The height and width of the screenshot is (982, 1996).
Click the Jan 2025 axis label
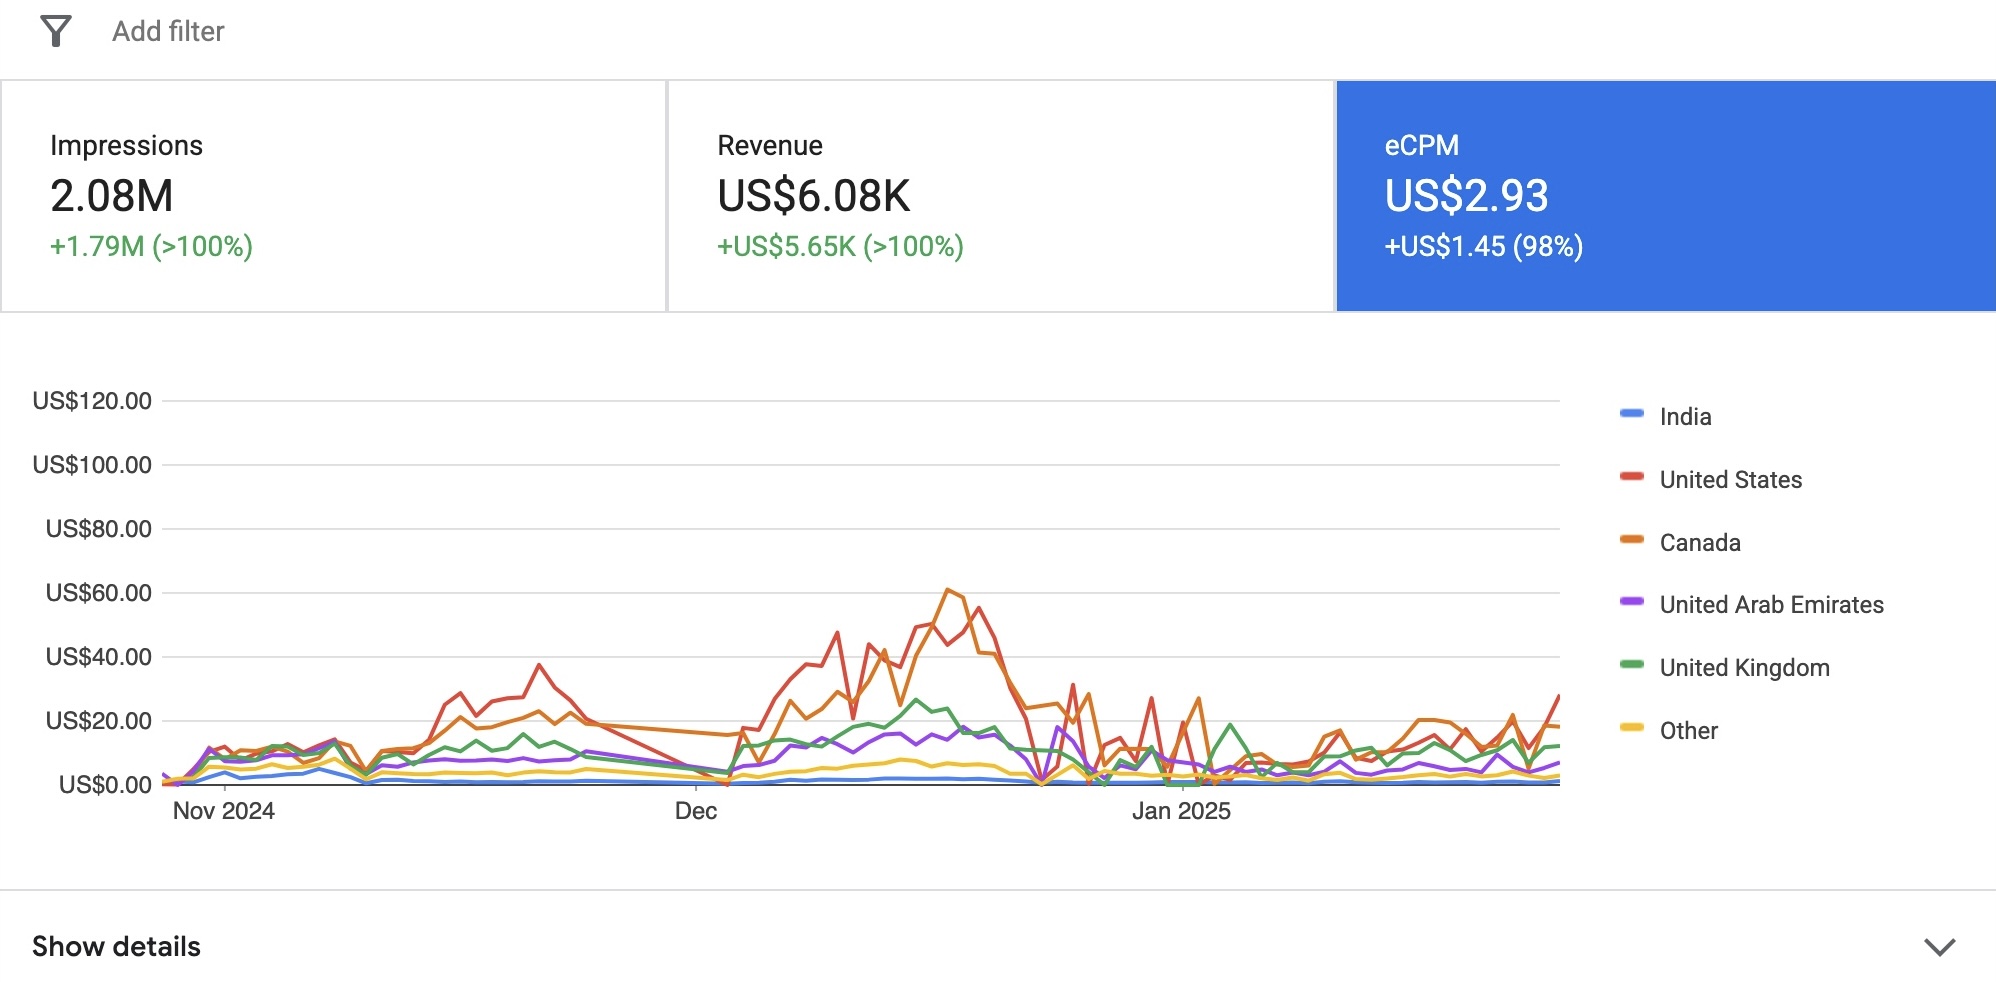[1181, 811]
